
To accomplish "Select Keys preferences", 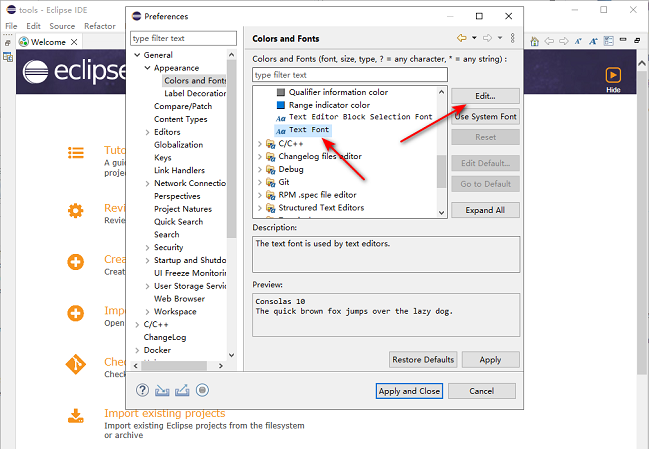I will coord(162,158).
